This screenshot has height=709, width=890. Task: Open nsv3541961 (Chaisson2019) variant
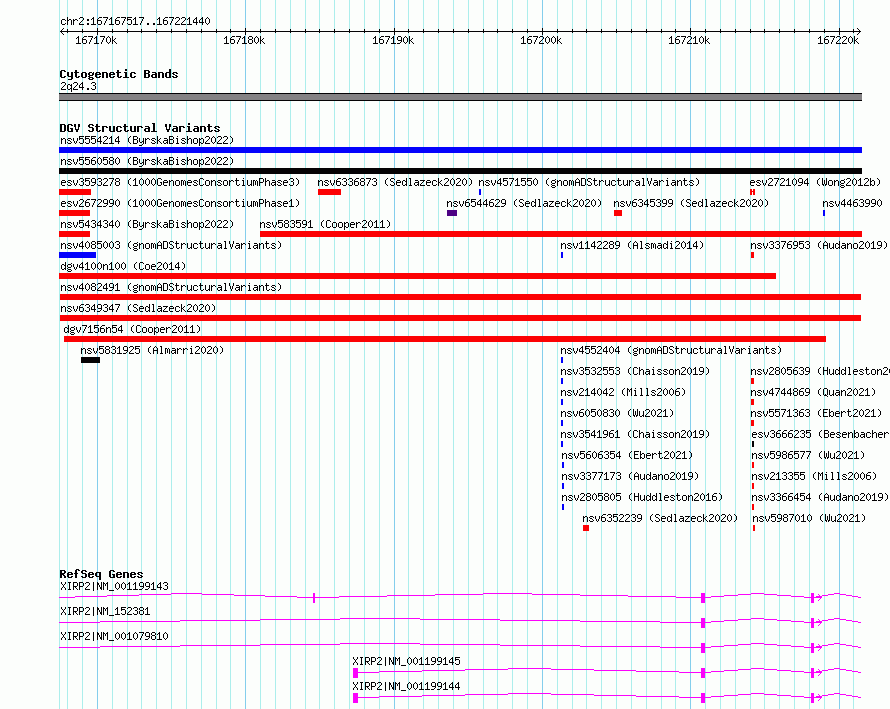coord(635,434)
